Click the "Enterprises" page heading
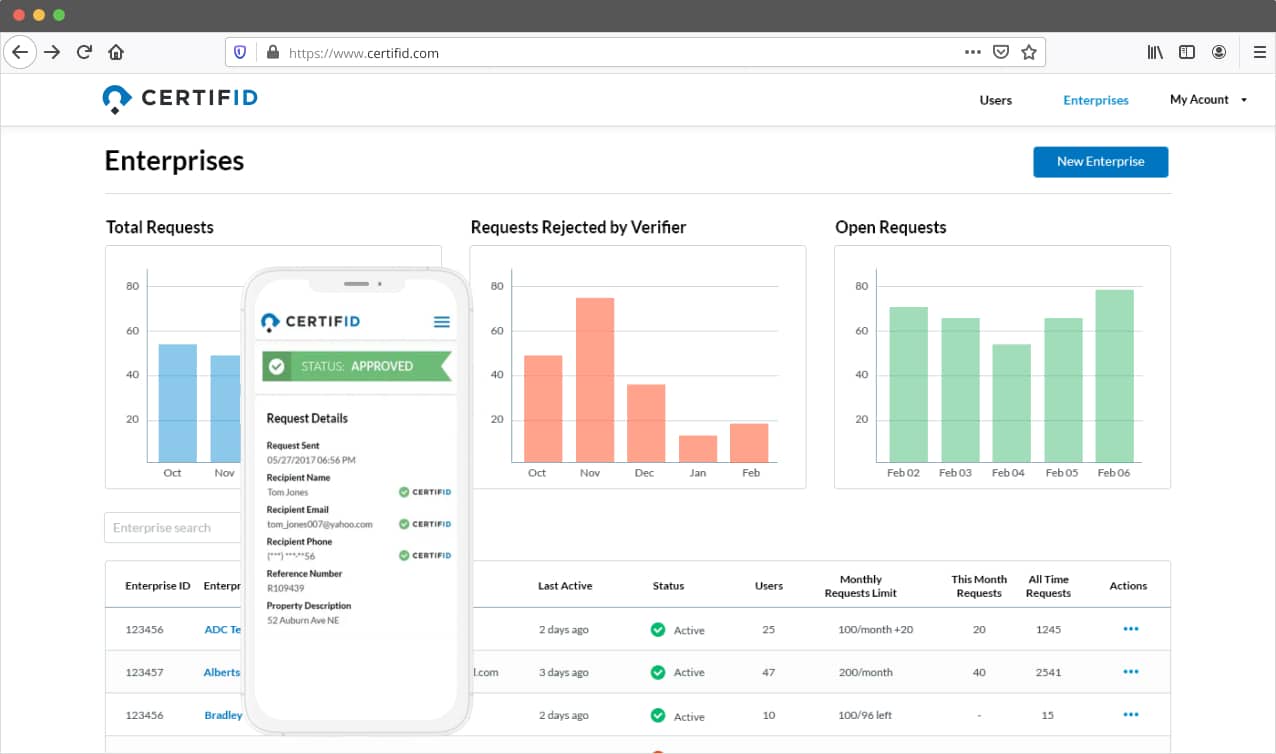The image size is (1276, 754). pos(174,161)
